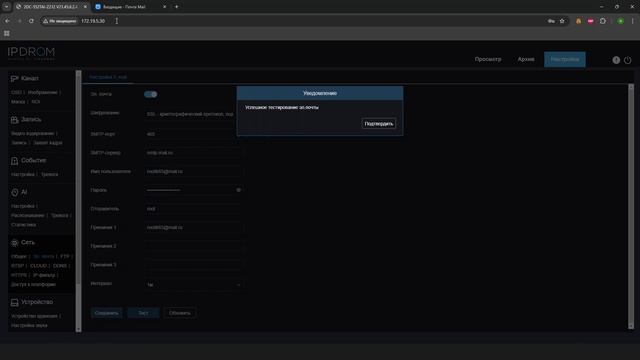Confirm the notification with the Подтвердить button
This screenshot has height=360, width=640.
tap(378, 123)
